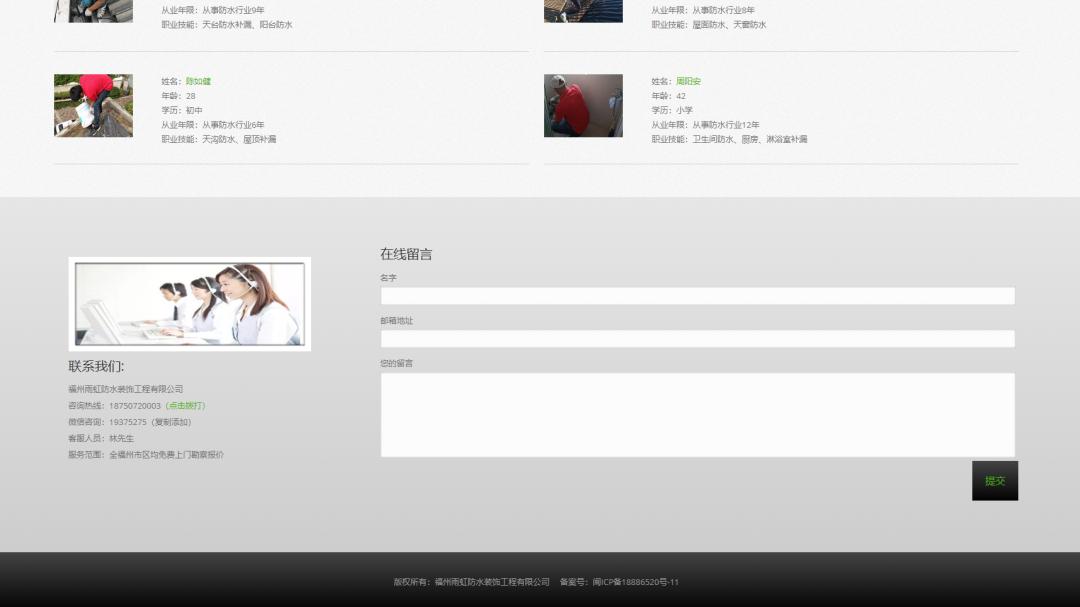1080x607 pixels.
Task: Click the 闽ICP备18886520号-11 record number in footer
Action: pyautogui.click(x=636, y=582)
